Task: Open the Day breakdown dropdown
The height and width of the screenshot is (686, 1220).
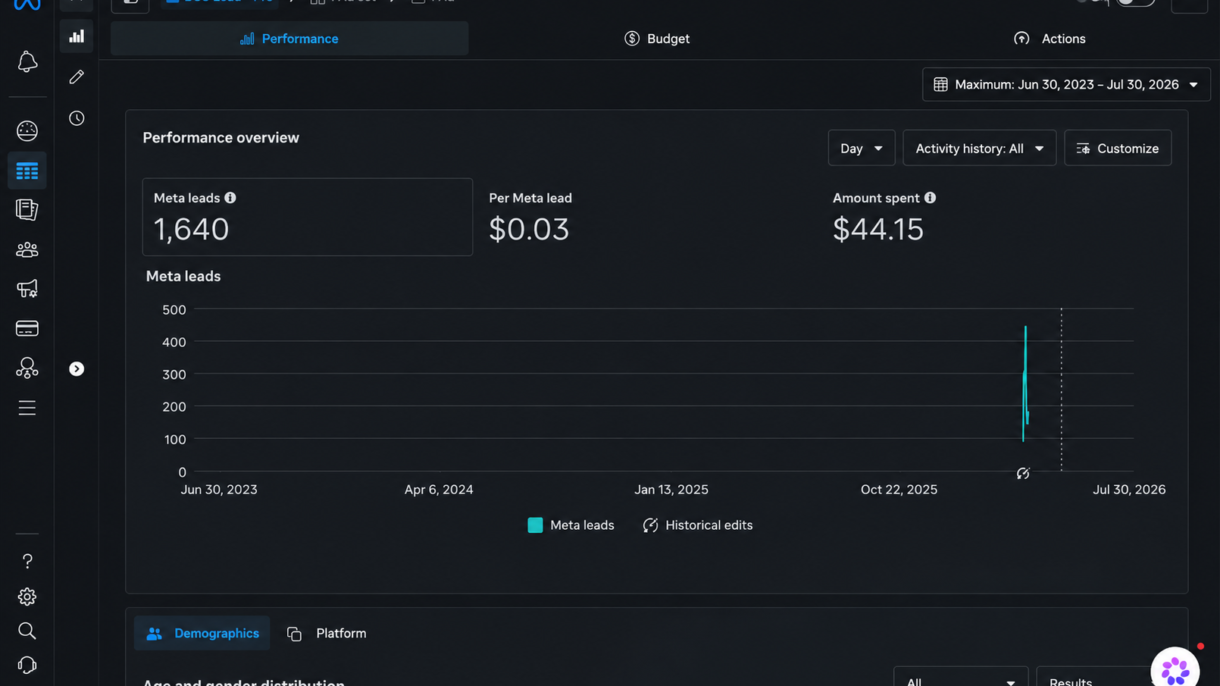Action: point(861,148)
